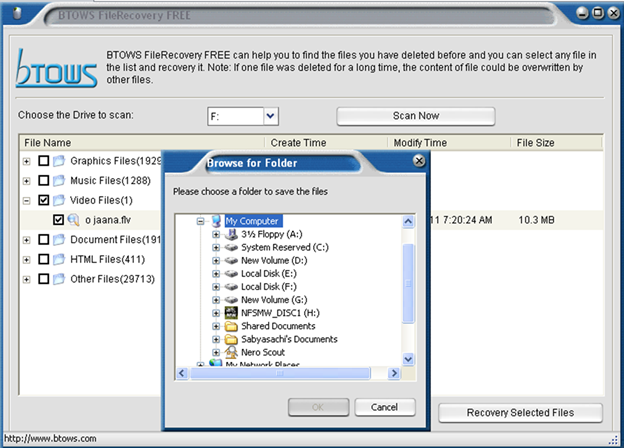Screen dimensions: 624x448
Task: Sort by Create Time column header
Action: click(x=326, y=143)
